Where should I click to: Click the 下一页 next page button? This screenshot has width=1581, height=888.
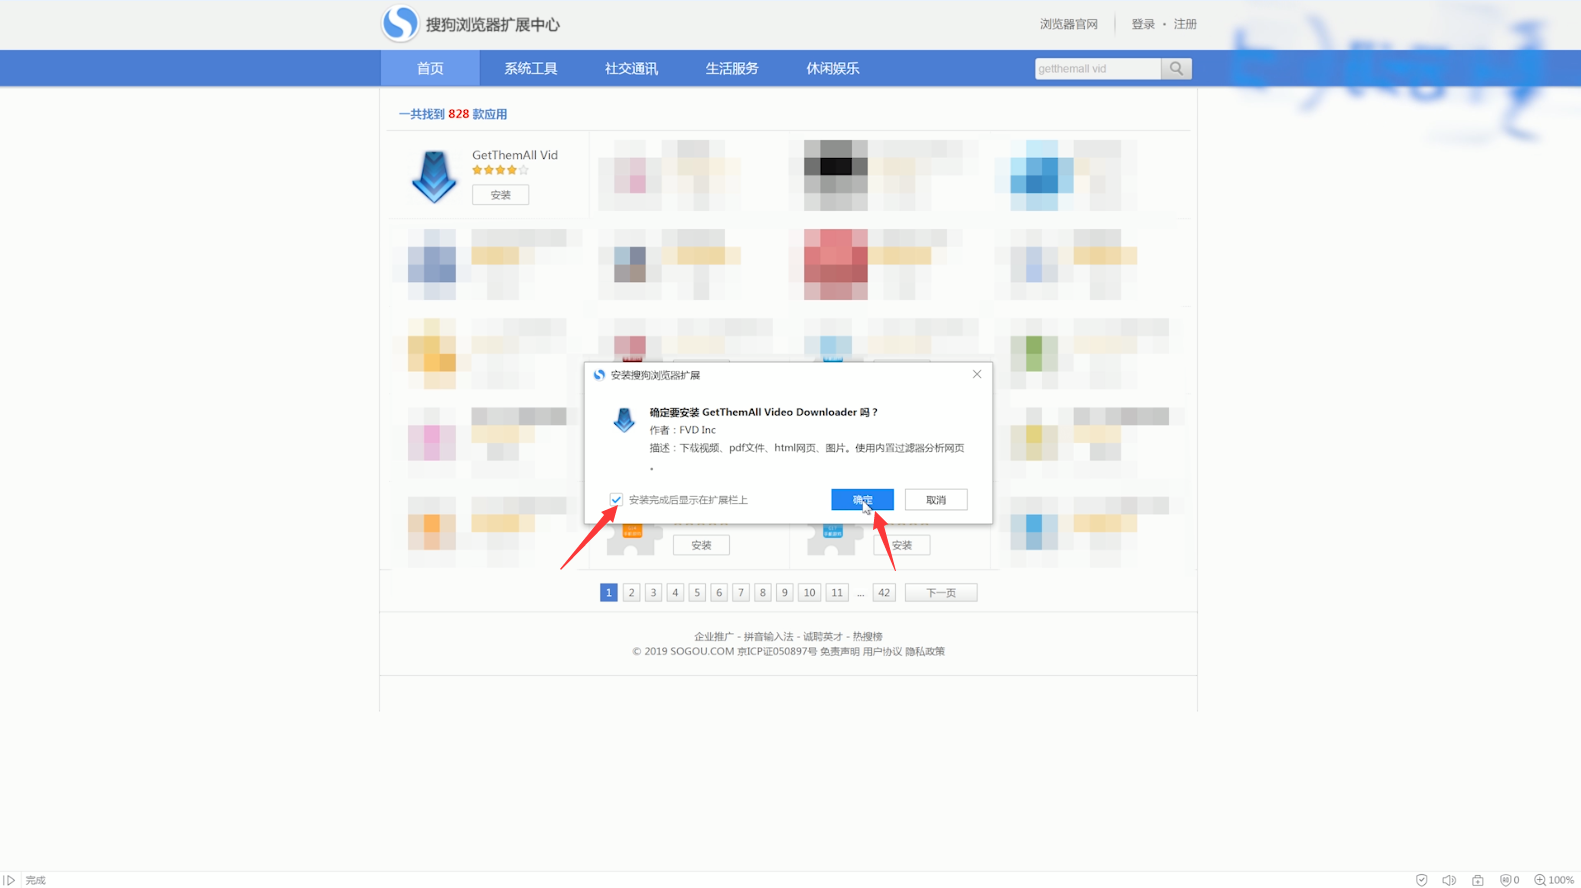click(x=941, y=593)
